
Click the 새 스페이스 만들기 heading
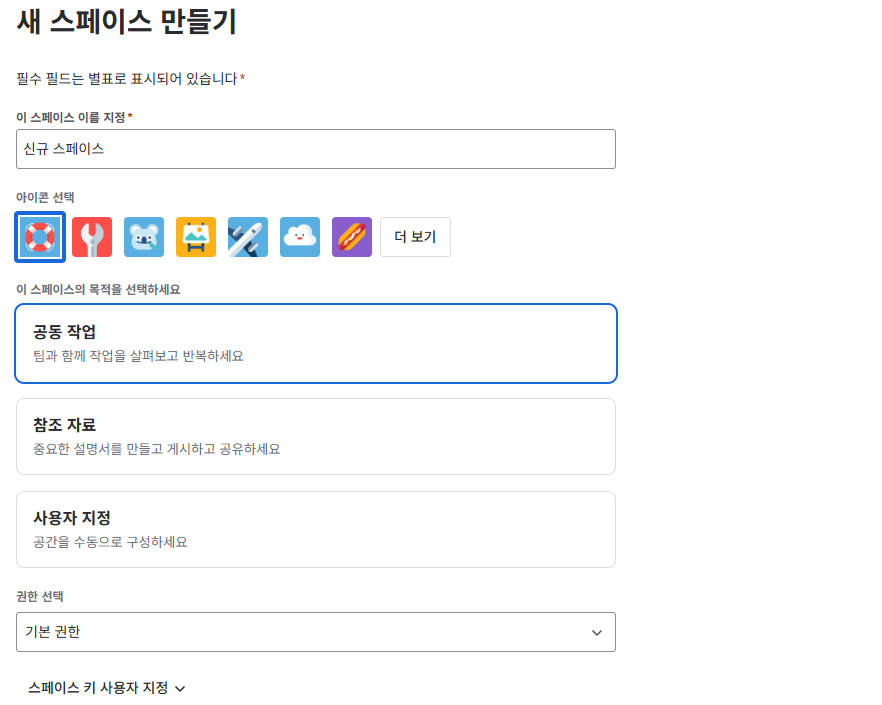[127, 21]
